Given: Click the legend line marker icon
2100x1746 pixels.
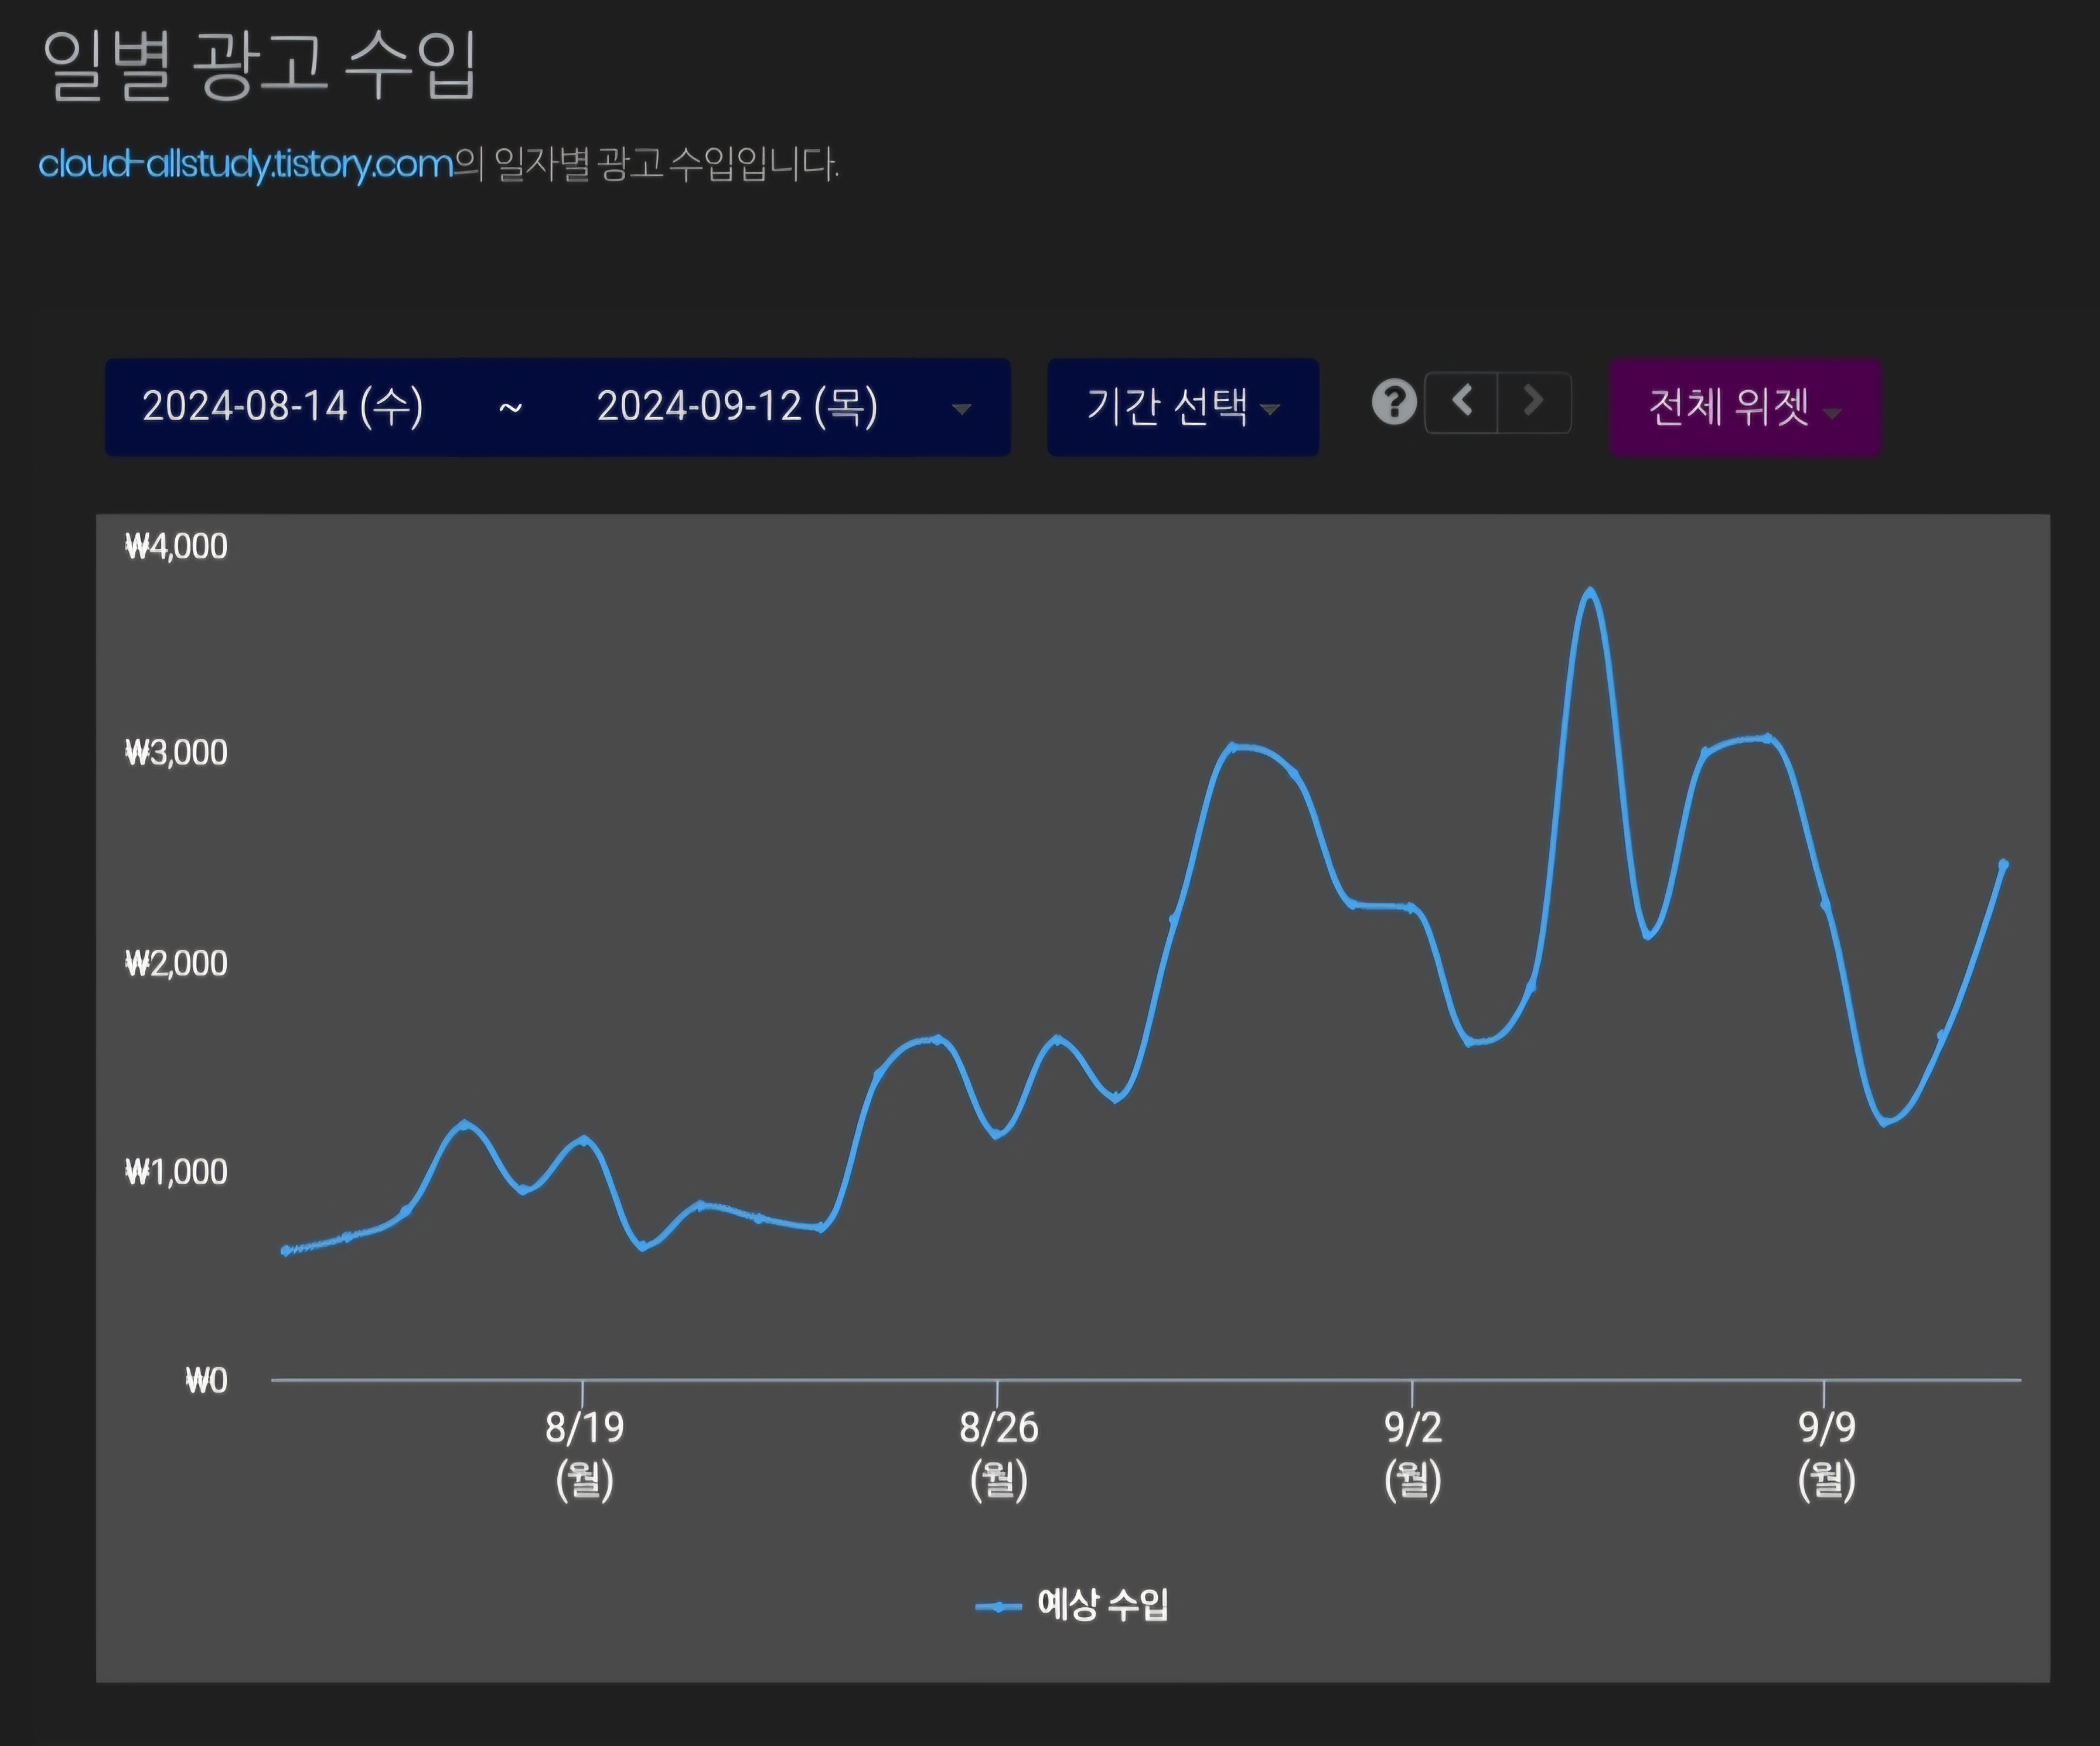Looking at the screenshot, I should 998,1607.
